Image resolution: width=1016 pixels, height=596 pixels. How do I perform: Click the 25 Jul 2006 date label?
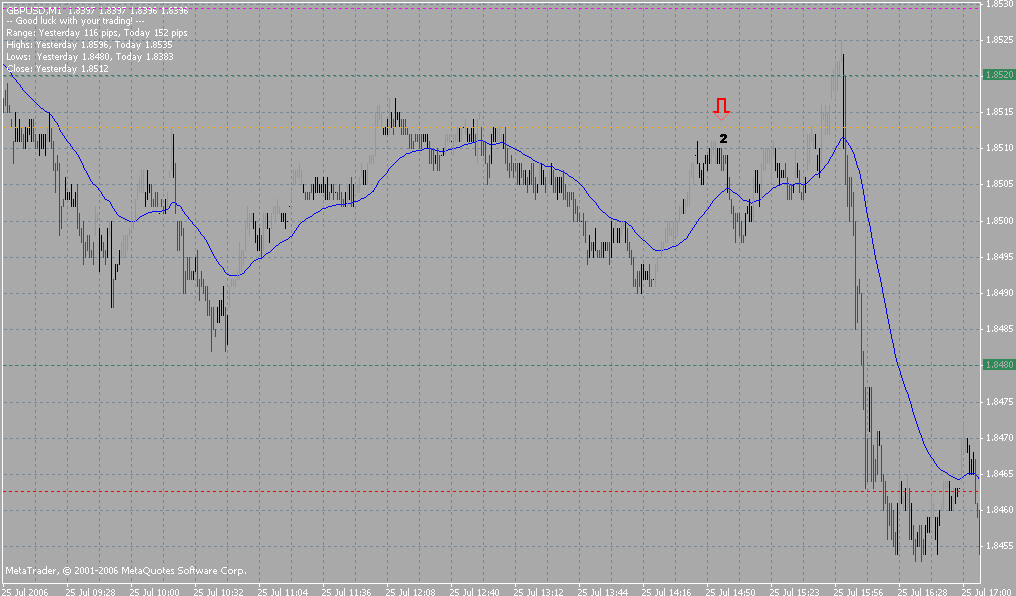point(25,591)
